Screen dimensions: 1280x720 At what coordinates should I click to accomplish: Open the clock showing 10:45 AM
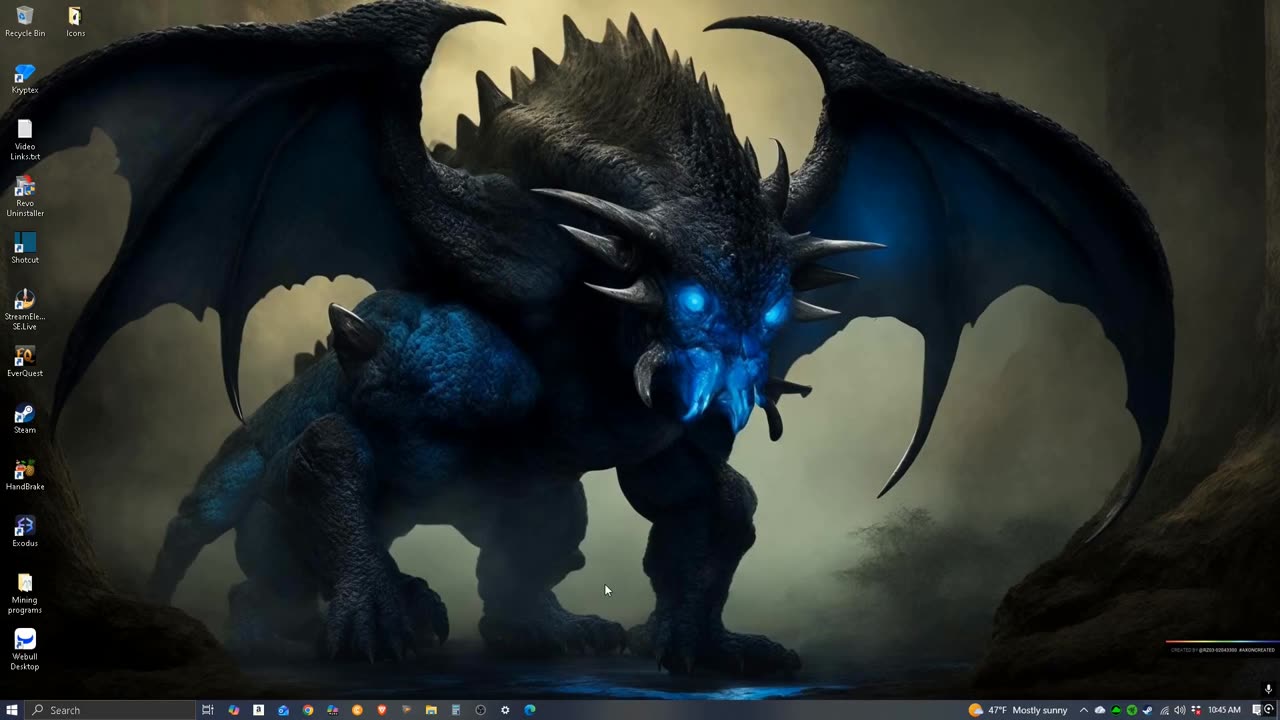click(1224, 710)
